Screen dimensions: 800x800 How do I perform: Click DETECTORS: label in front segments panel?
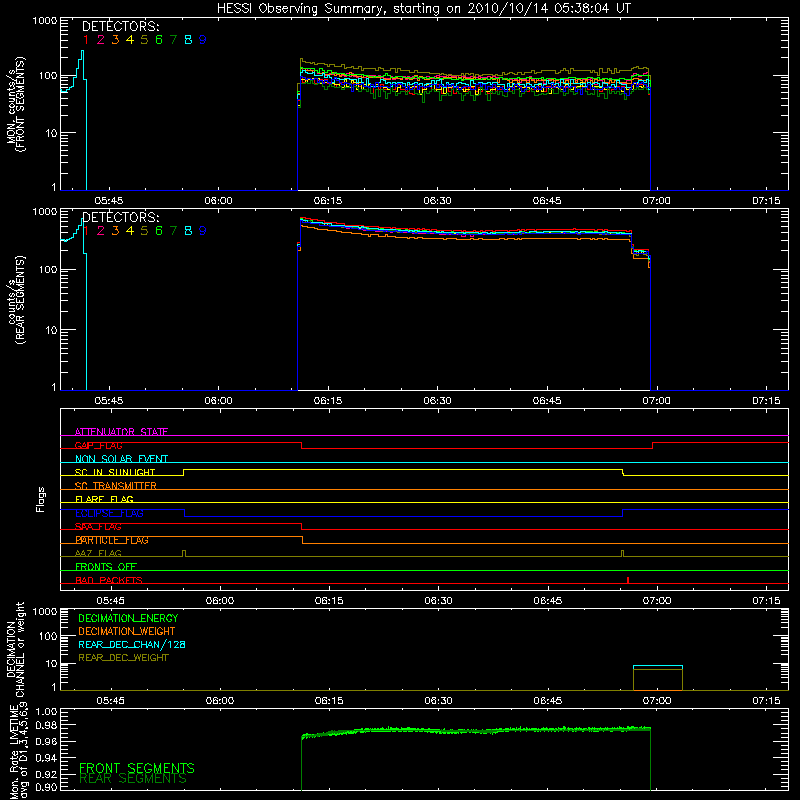[x=121, y=26]
